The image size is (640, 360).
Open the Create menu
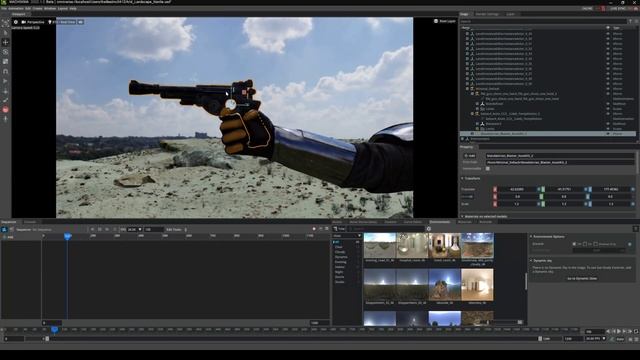coord(38,8)
